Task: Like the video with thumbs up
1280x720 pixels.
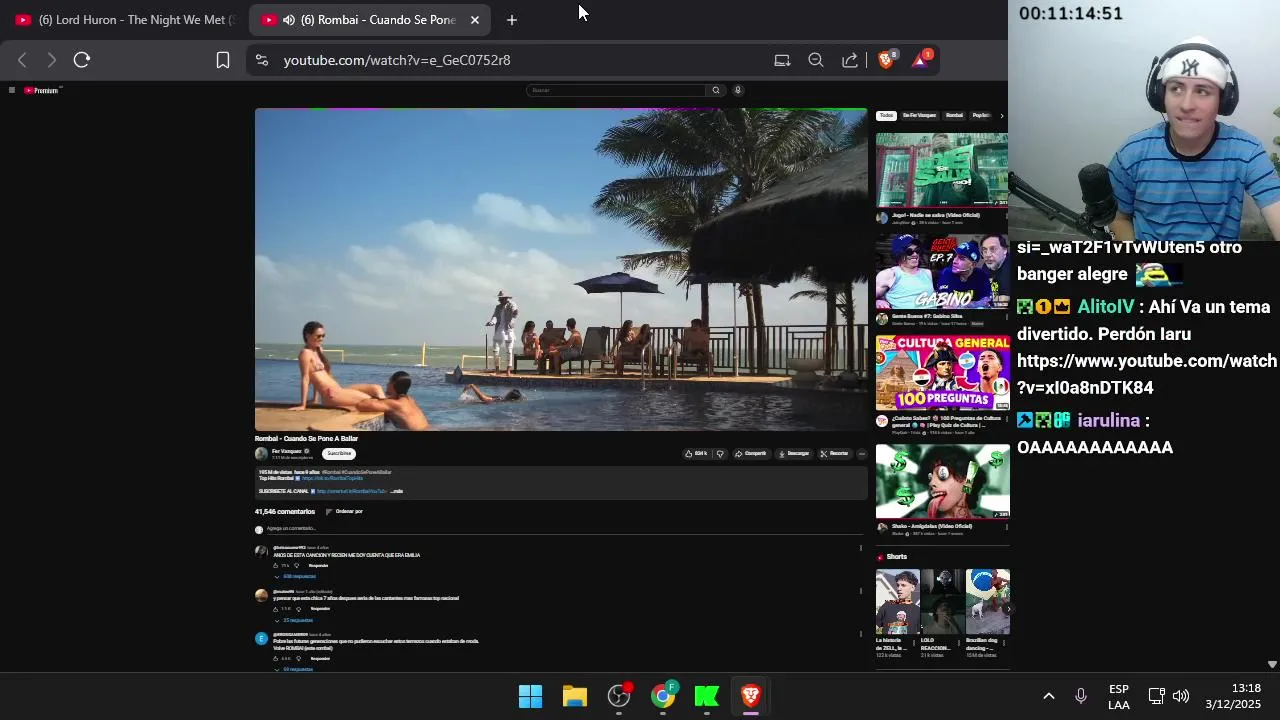Action: [x=696, y=453]
